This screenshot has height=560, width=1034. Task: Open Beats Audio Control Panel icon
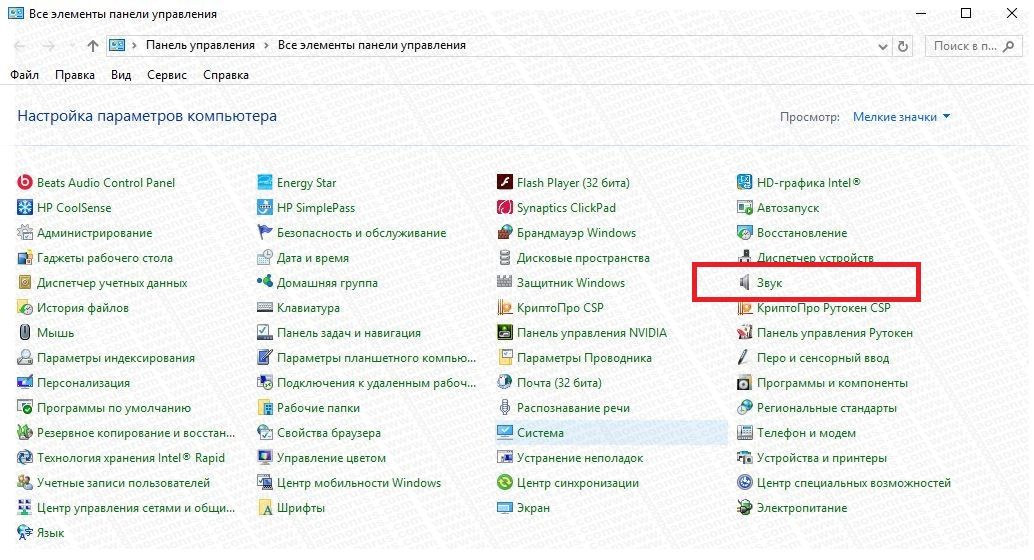point(24,183)
